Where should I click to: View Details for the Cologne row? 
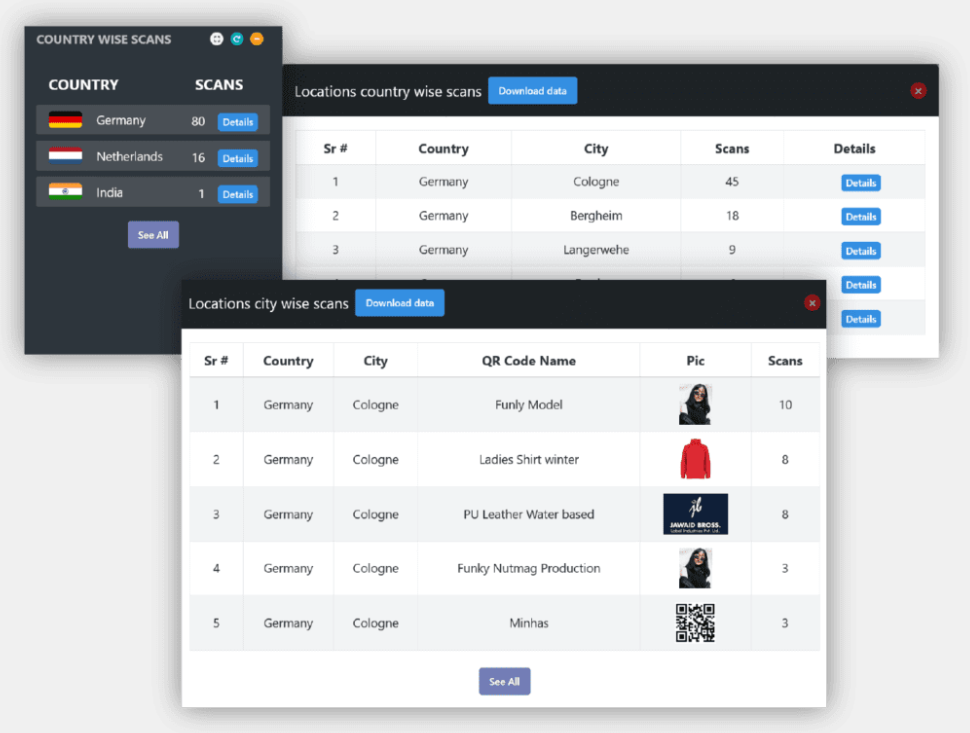(x=860, y=183)
